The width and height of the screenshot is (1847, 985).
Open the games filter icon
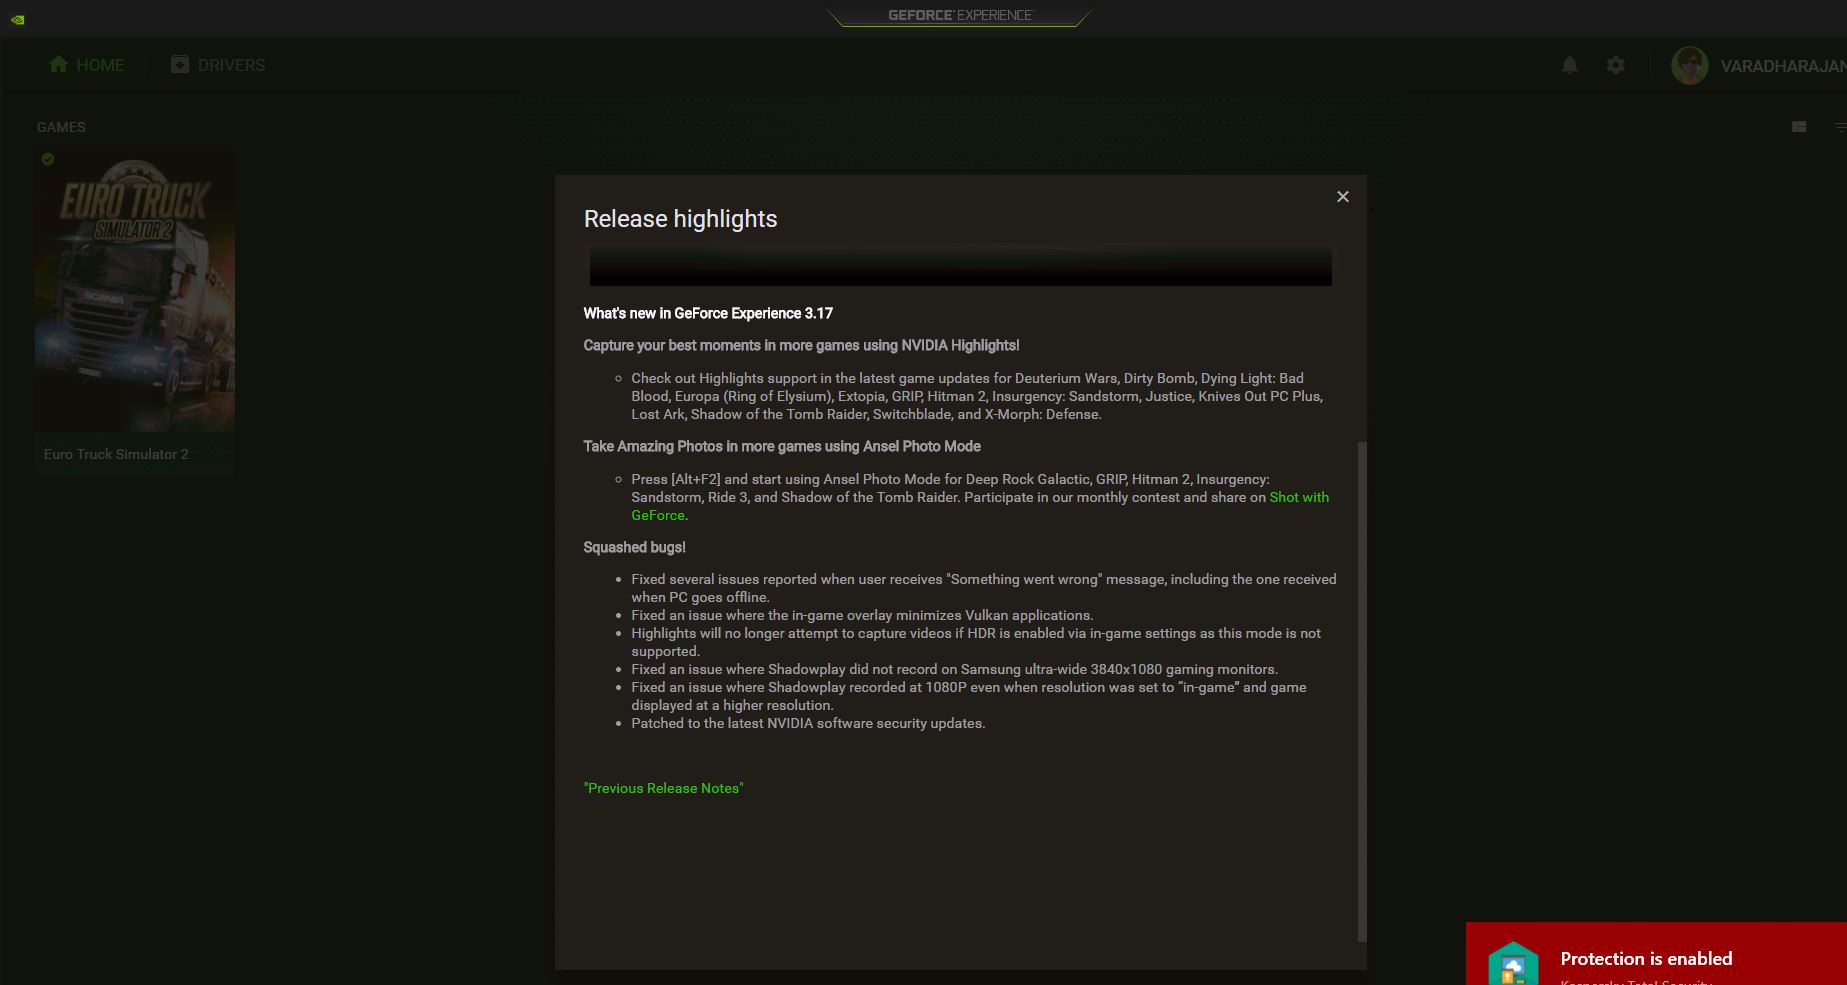1840,127
